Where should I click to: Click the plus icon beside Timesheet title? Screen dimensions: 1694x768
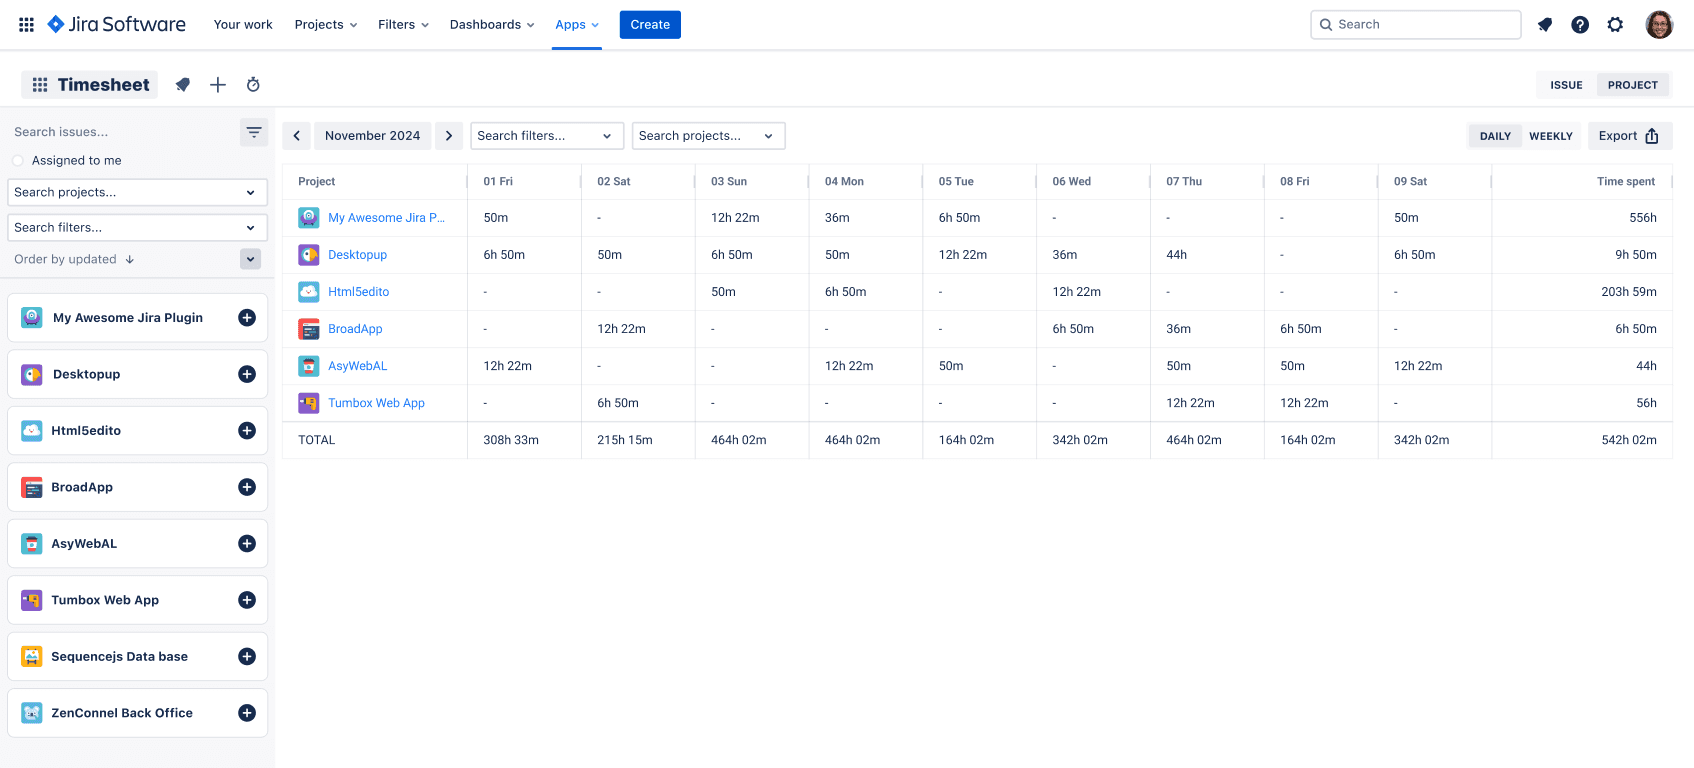[x=218, y=85]
